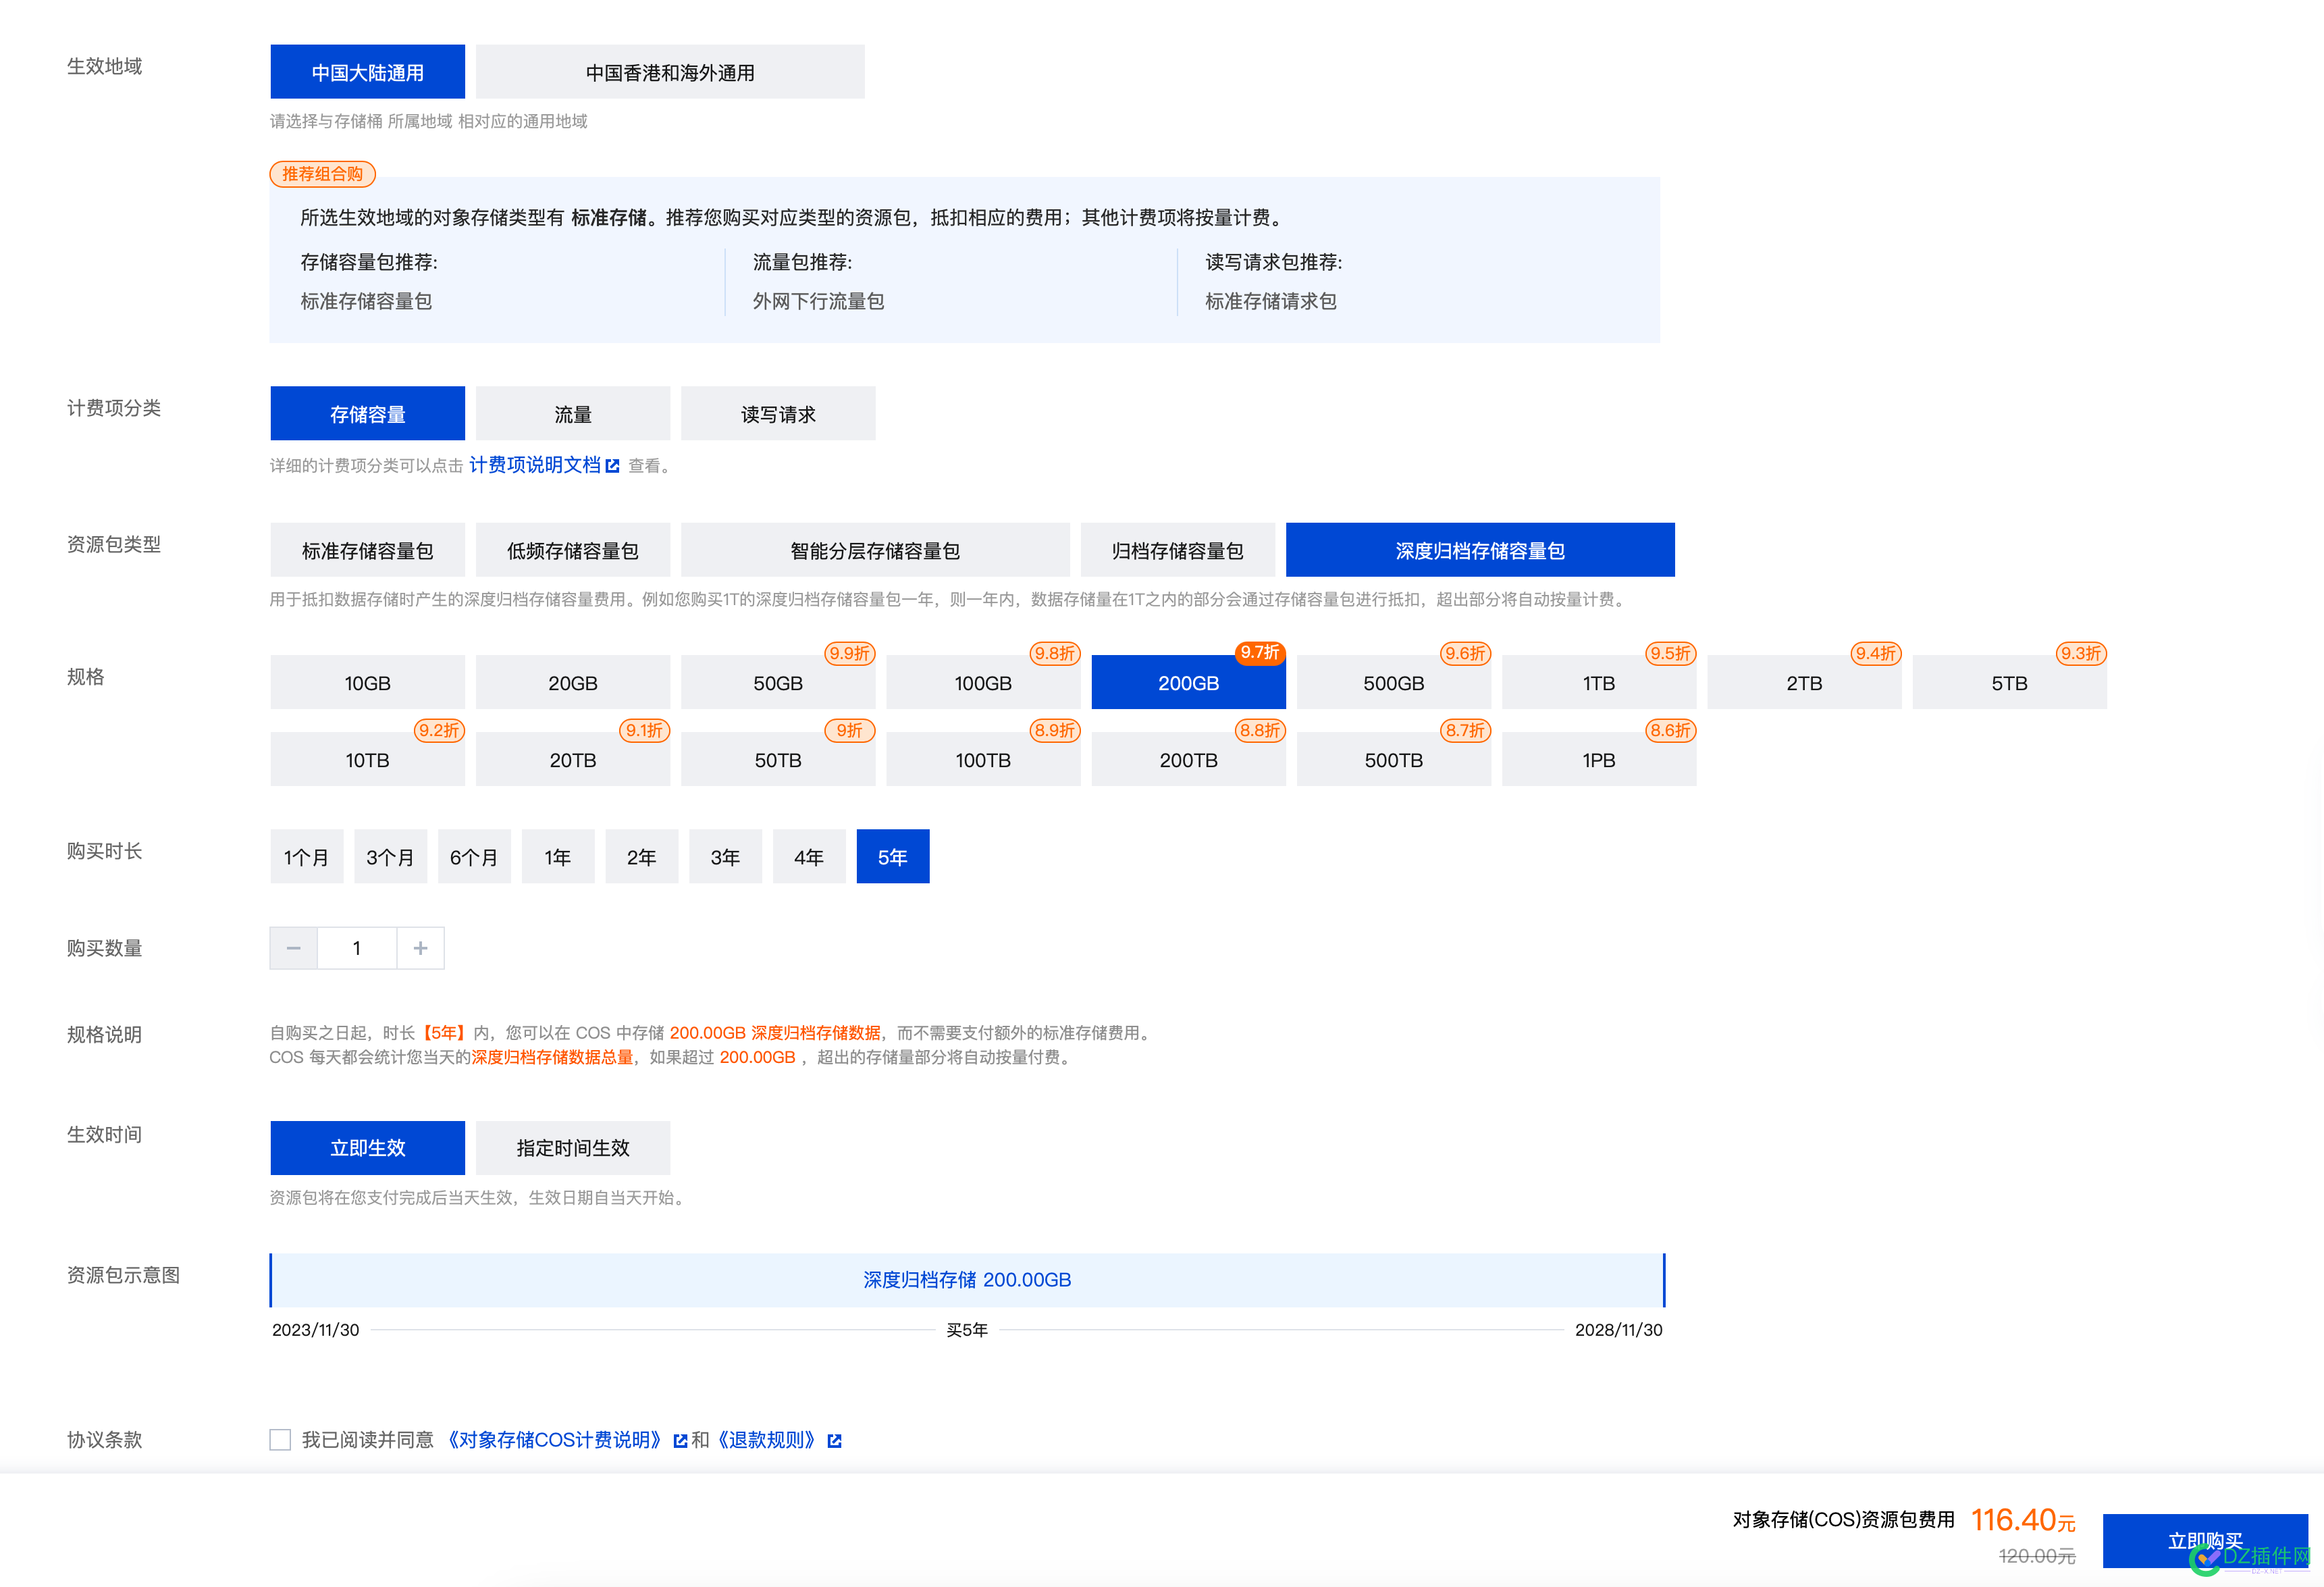Pick the 5TB specification

point(2009,683)
